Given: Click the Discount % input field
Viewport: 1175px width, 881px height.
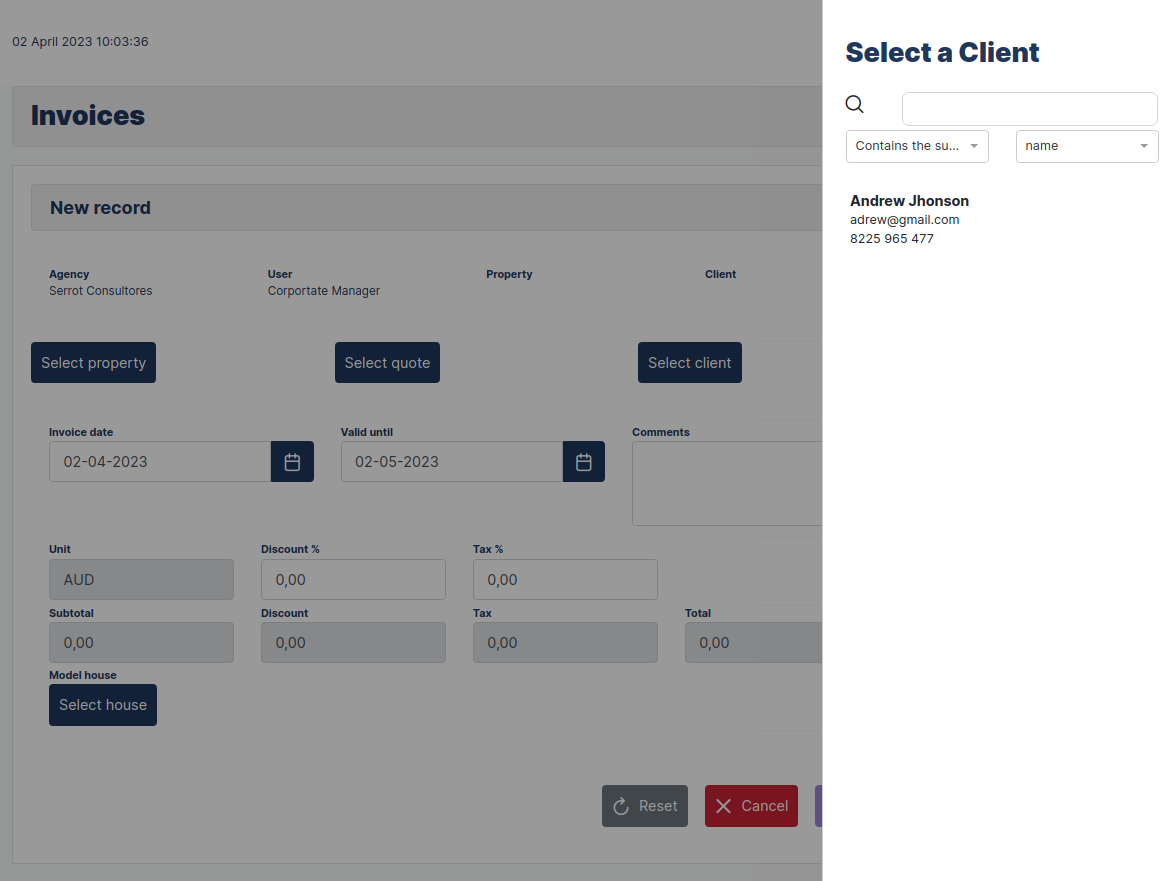Looking at the screenshot, I should pyautogui.click(x=353, y=579).
